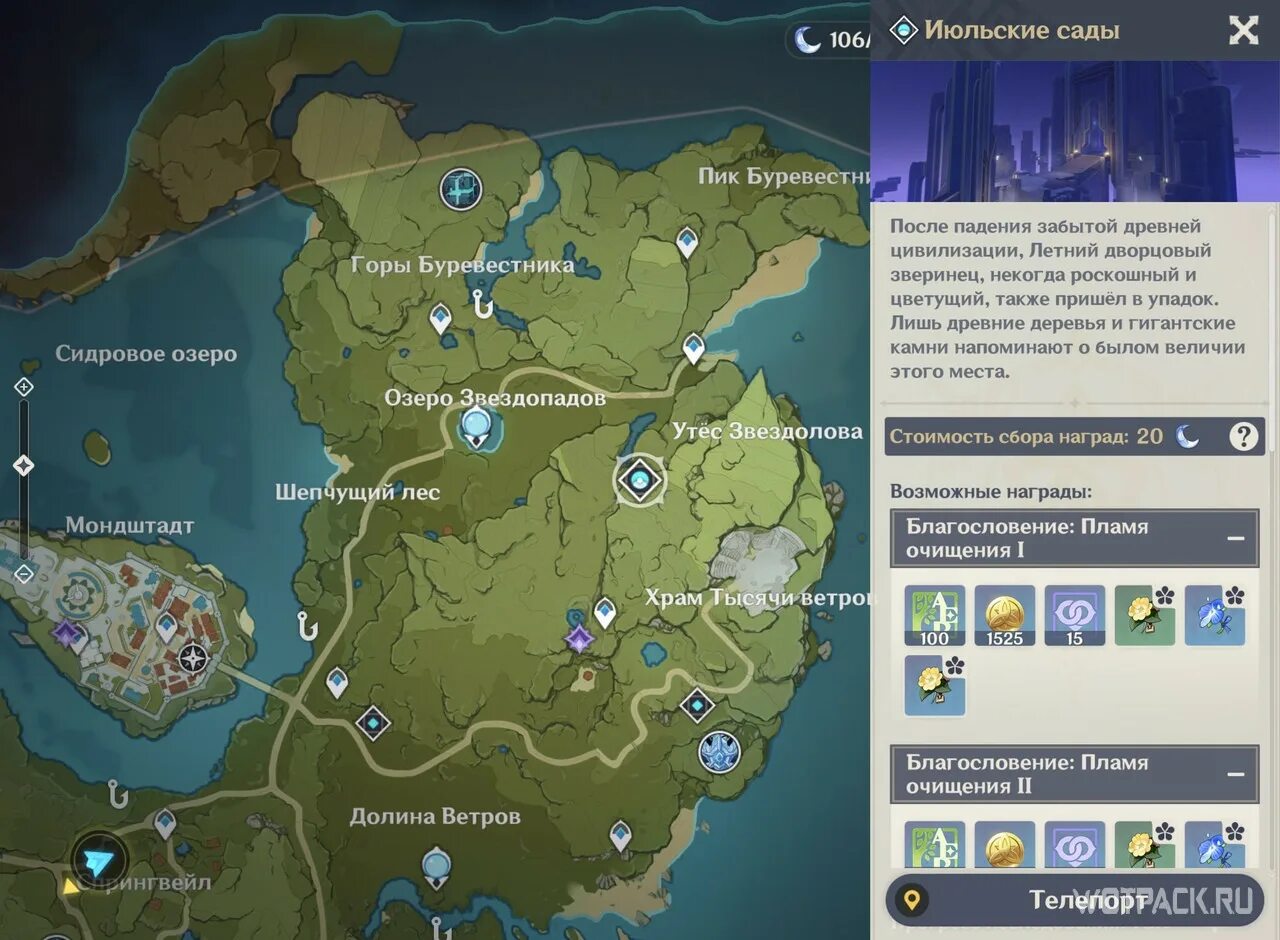1280x940 pixels.
Task: Select the teleport waypoint beside Храм Тысячи ветров
Action: coord(605,612)
